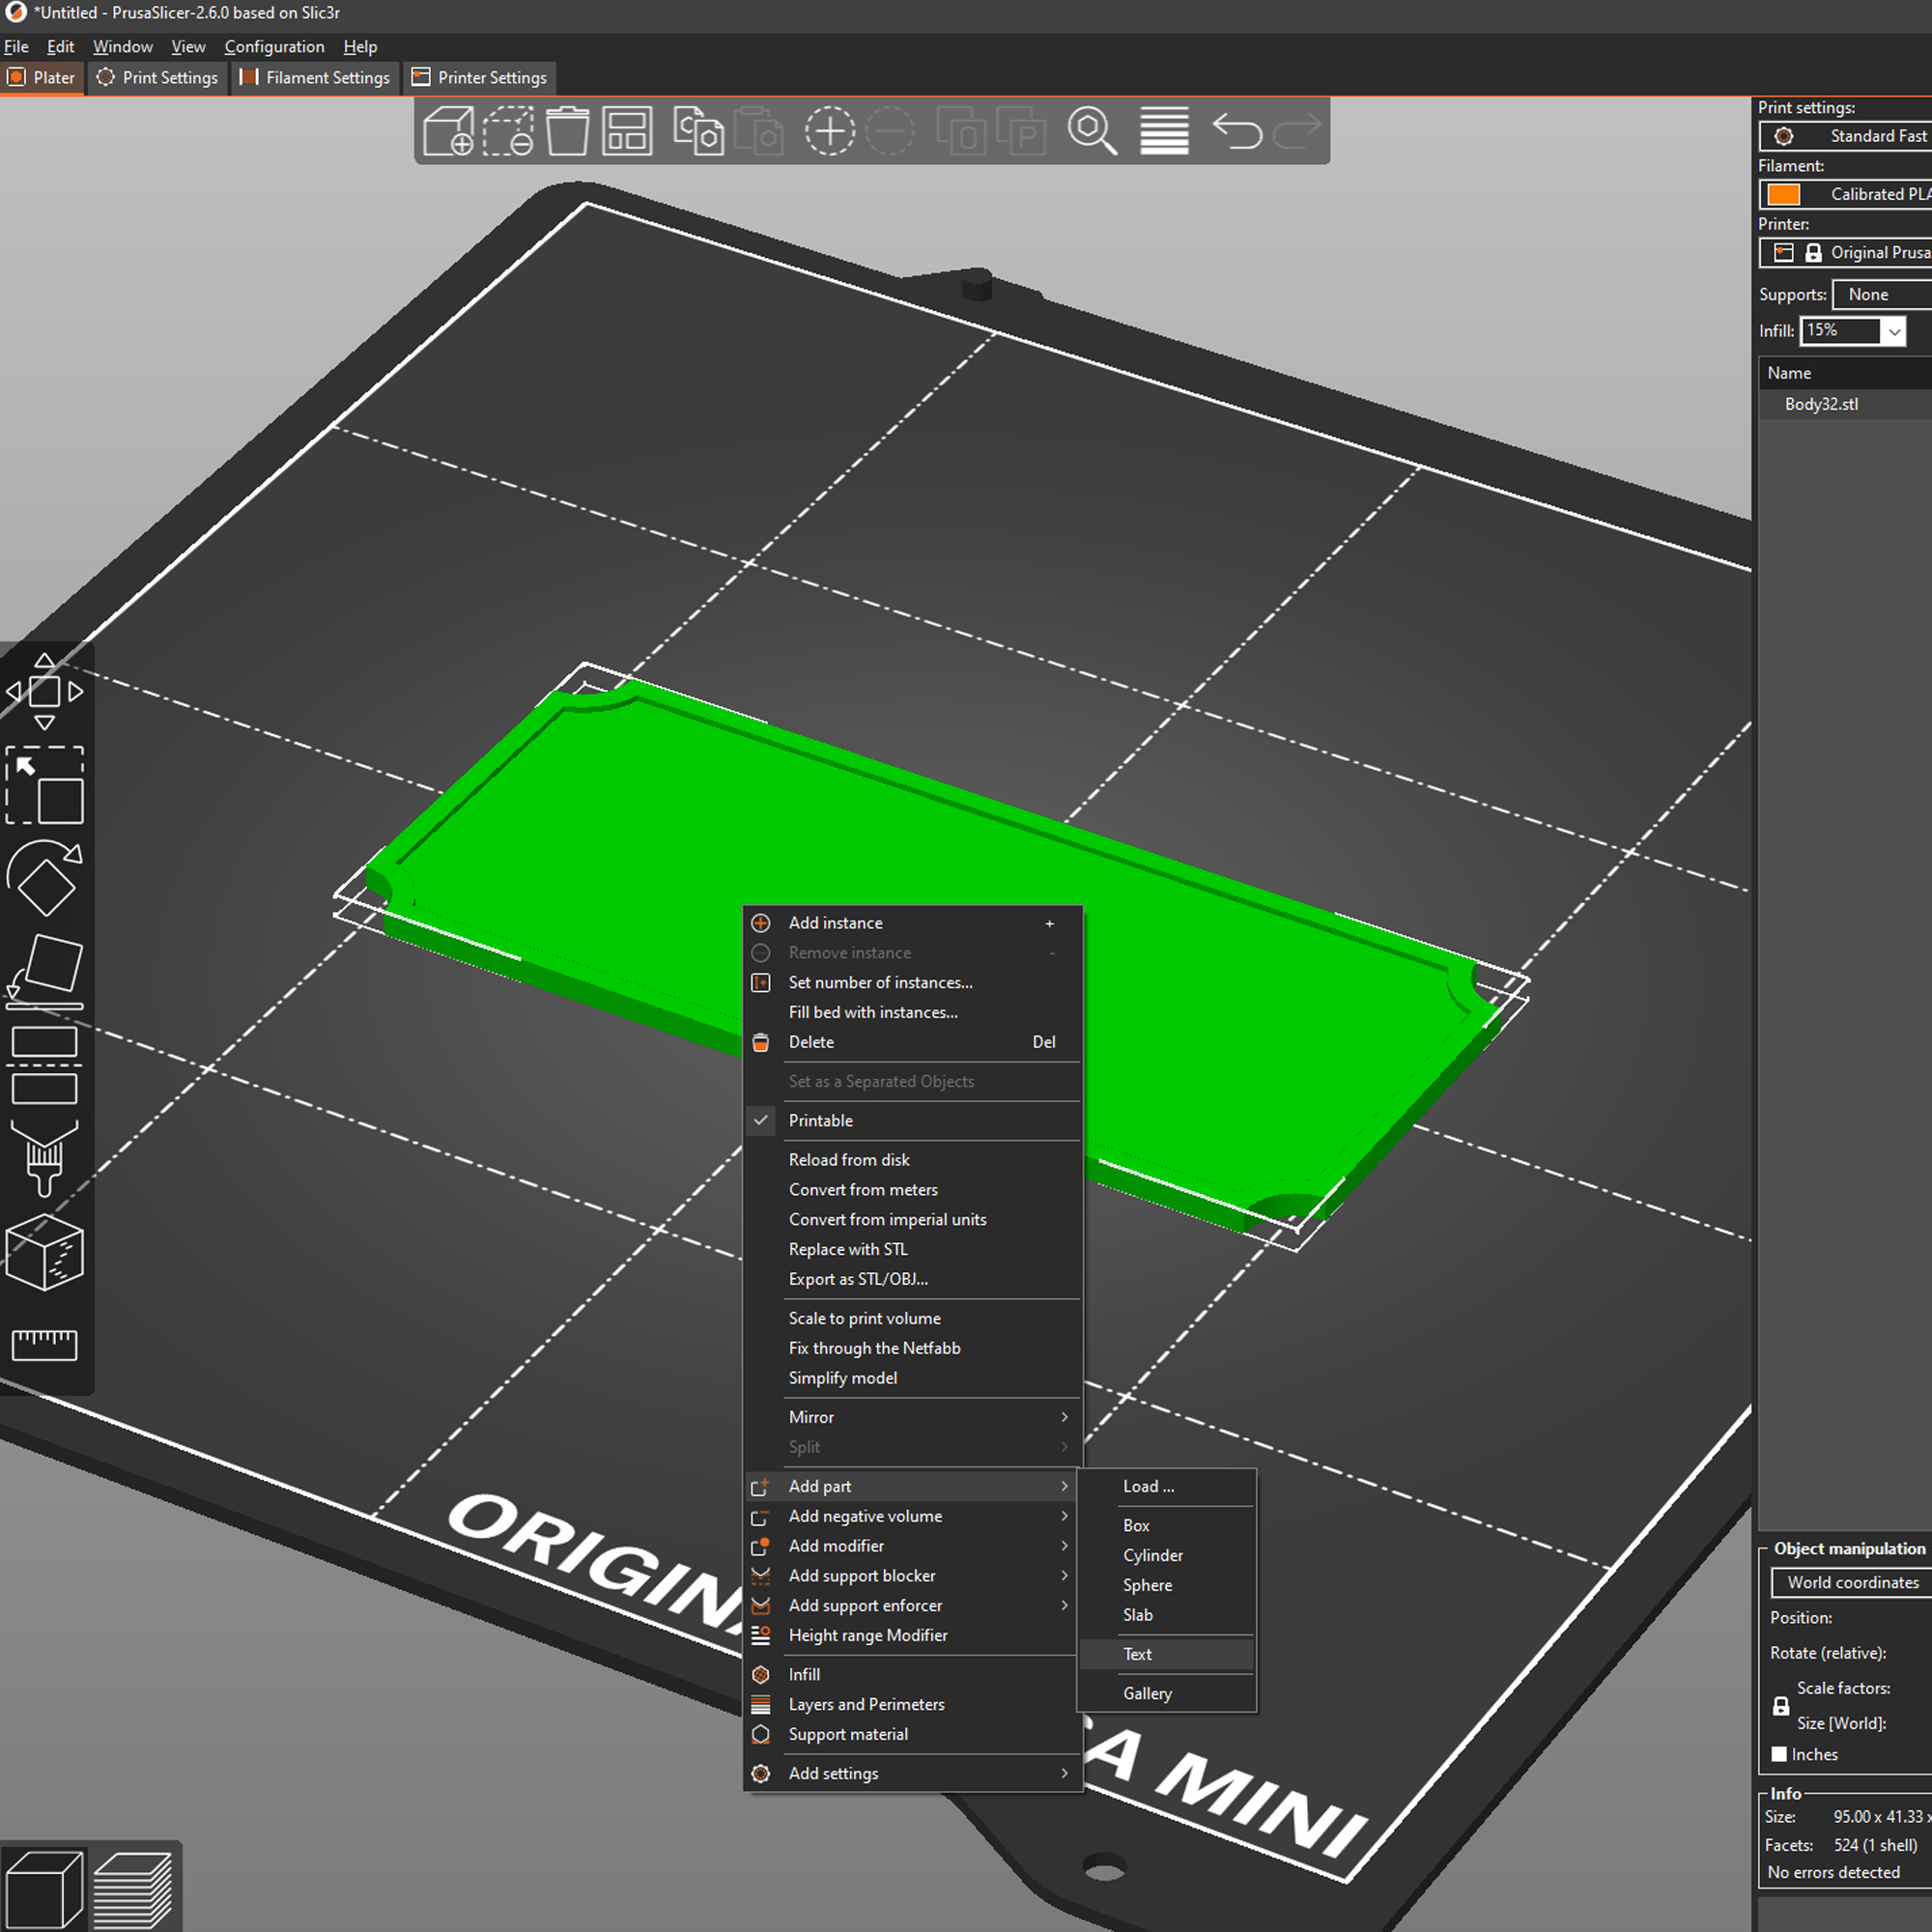The image size is (1932, 1932).
Task: Click Load... in Add part submenu
Action: 1166,1486
